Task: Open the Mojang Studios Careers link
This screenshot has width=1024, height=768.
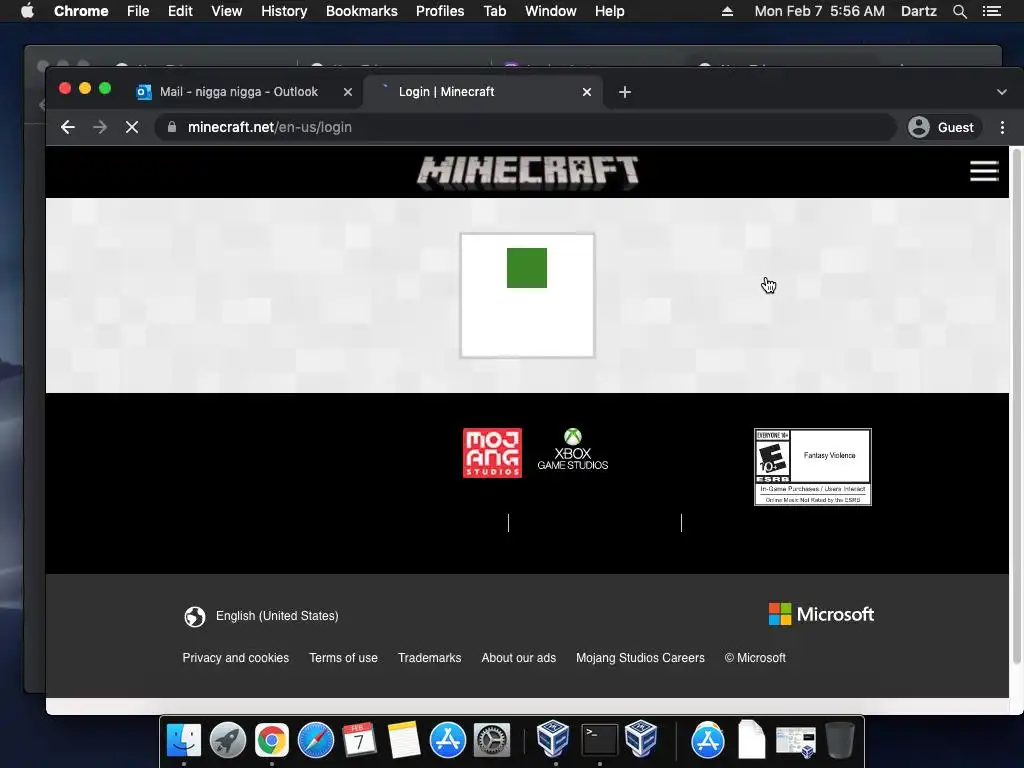Action: (640, 658)
